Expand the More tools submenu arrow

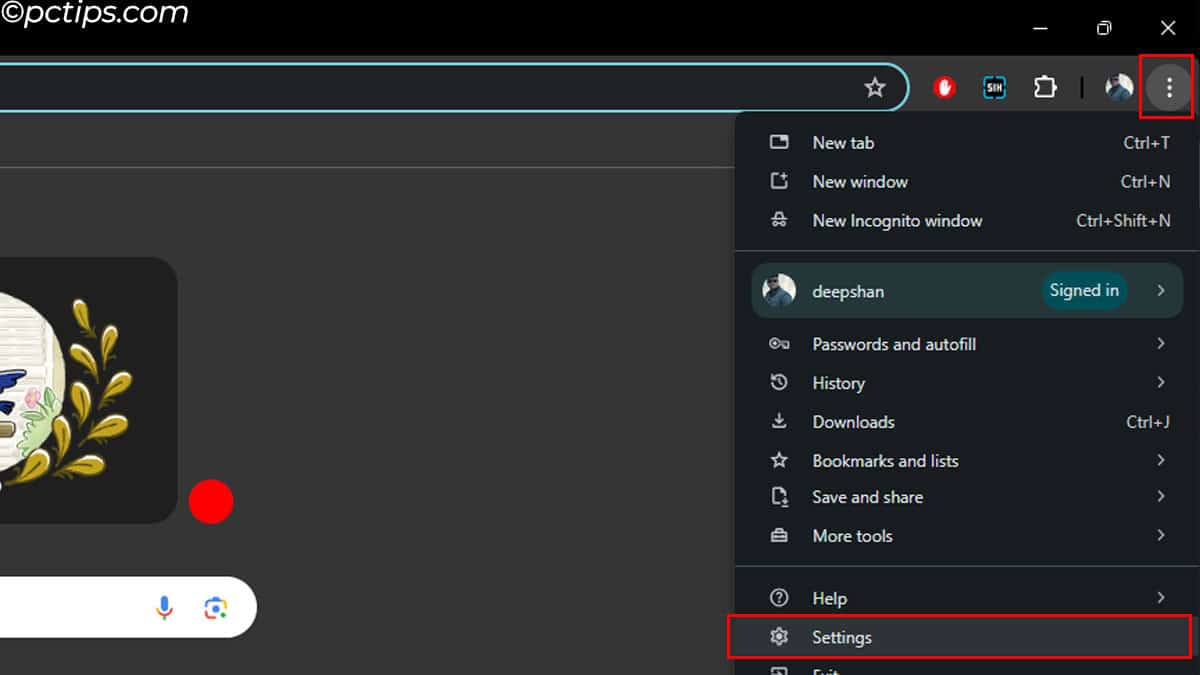[1161, 536]
